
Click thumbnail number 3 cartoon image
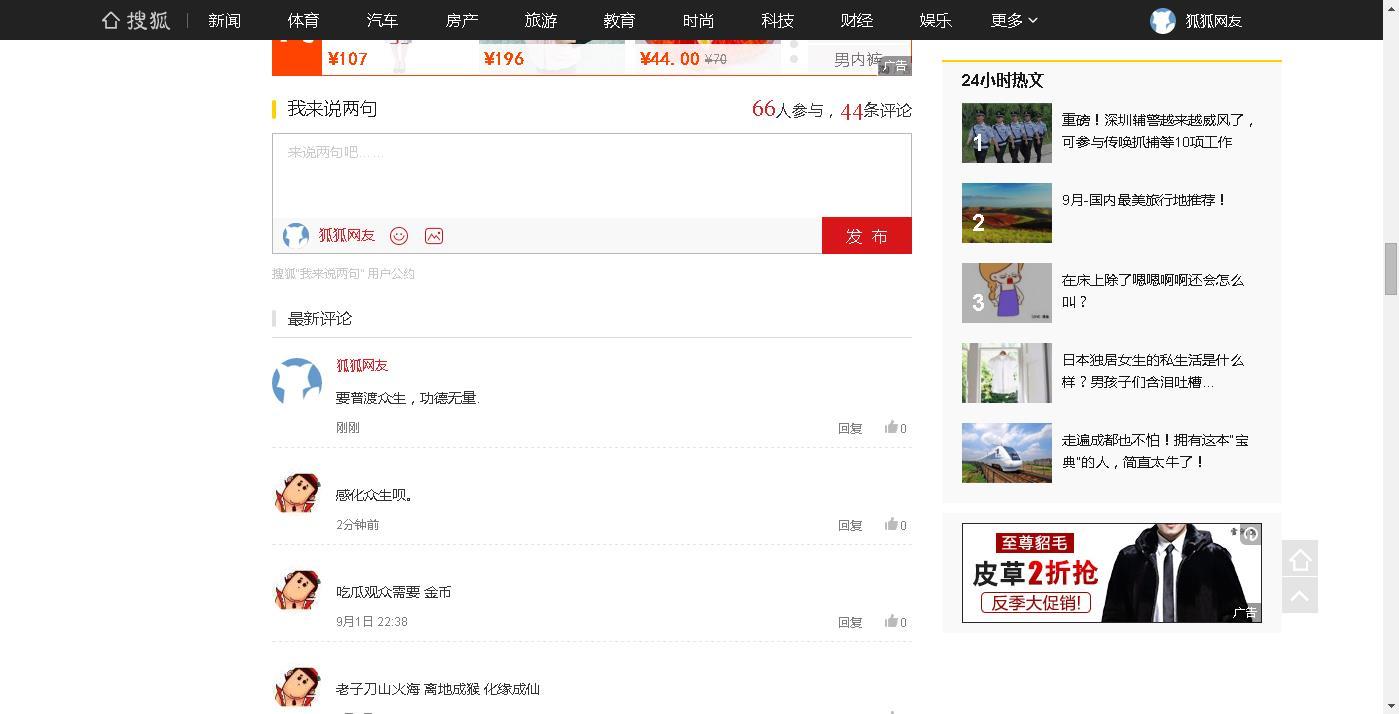coord(1006,293)
